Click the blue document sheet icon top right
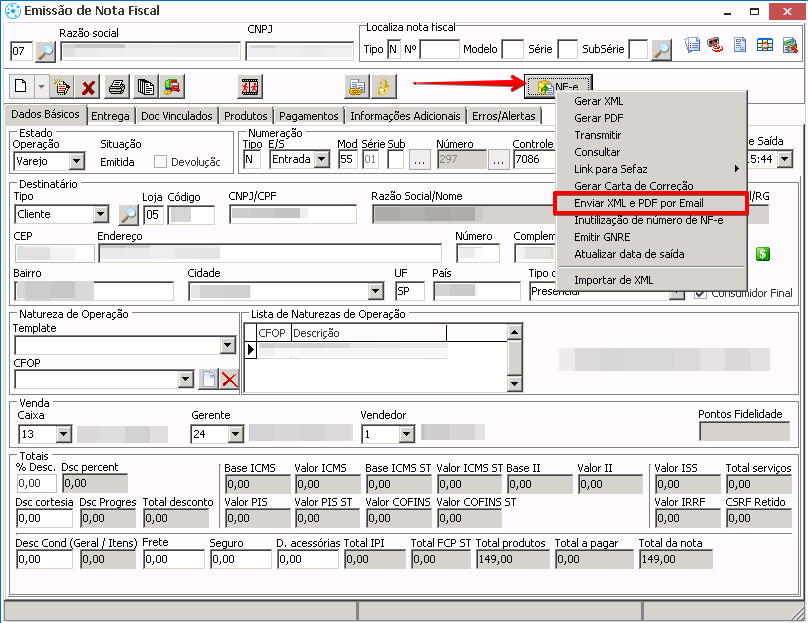 click(739, 45)
